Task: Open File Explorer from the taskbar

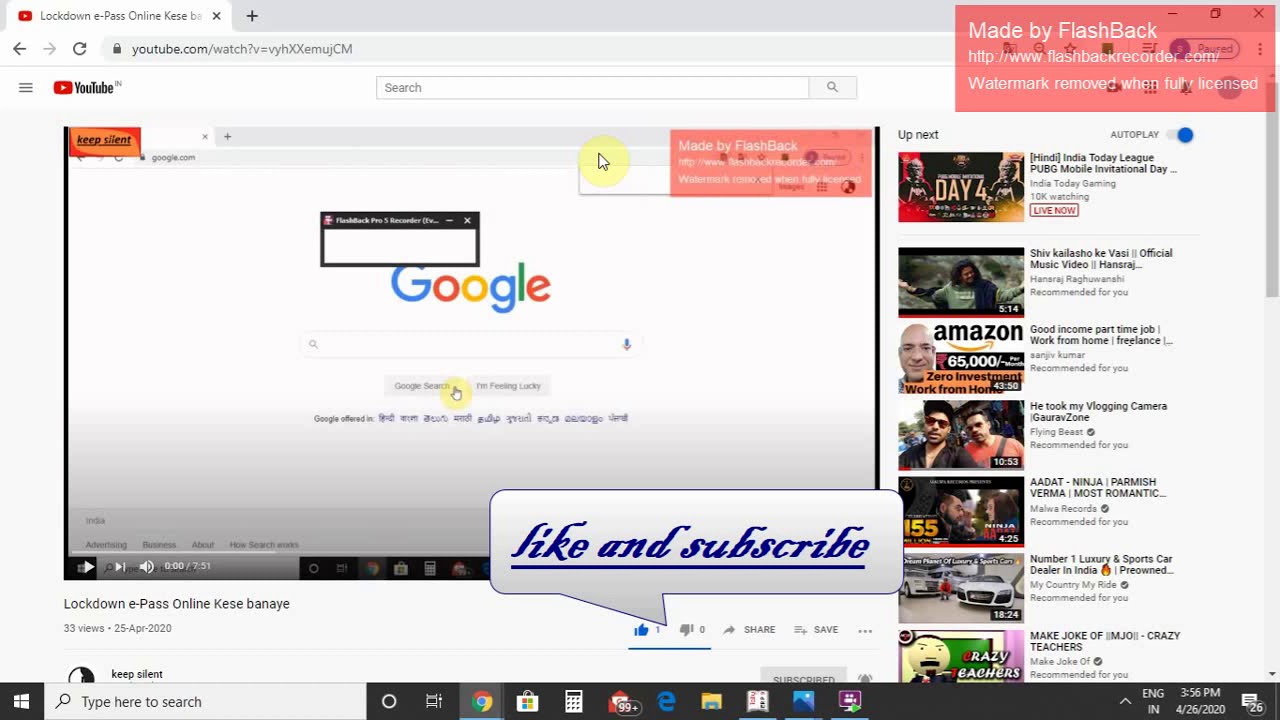Action: (712, 702)
